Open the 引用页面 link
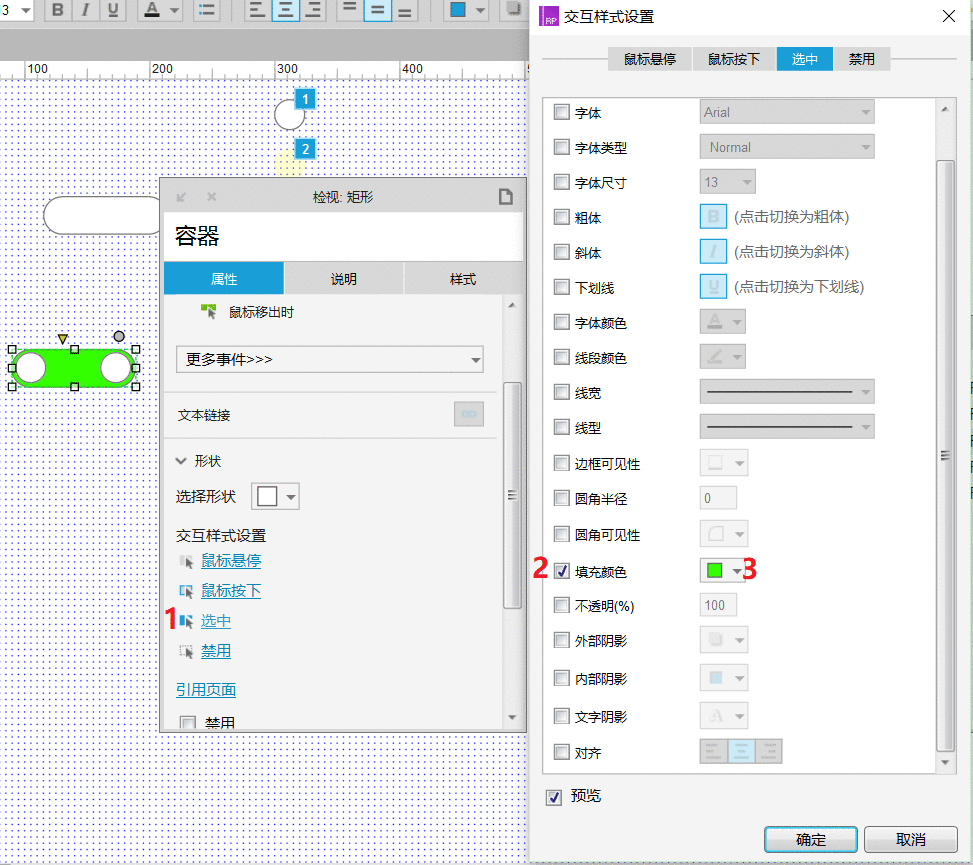973x865 pixels. click(206, 689)
